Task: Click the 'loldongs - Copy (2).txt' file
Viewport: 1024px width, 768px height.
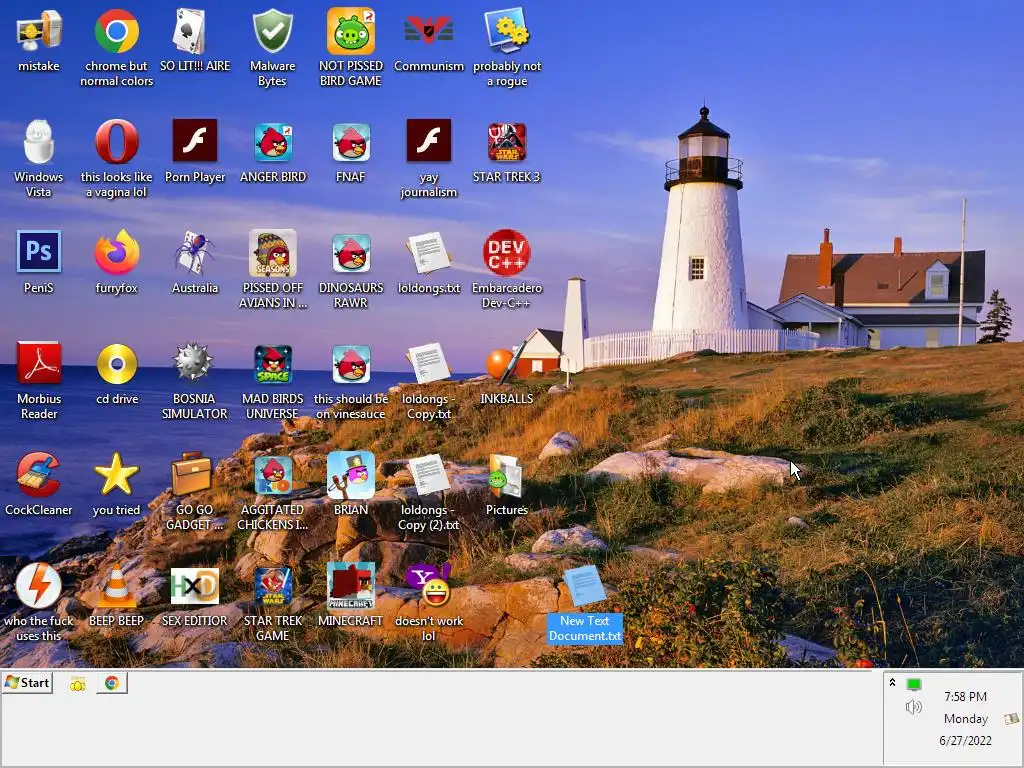Action: coord(428,475)
